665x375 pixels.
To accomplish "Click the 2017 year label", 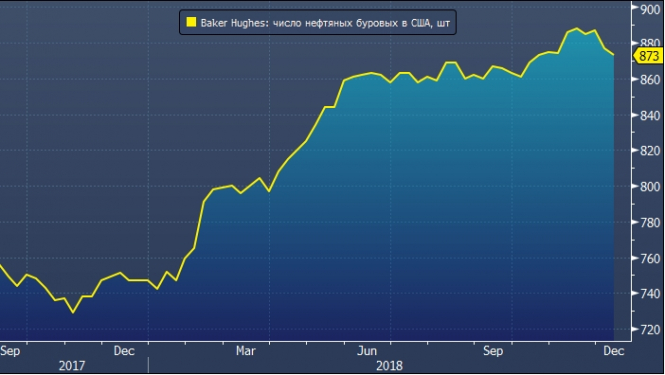I will (x=72, y=366).
